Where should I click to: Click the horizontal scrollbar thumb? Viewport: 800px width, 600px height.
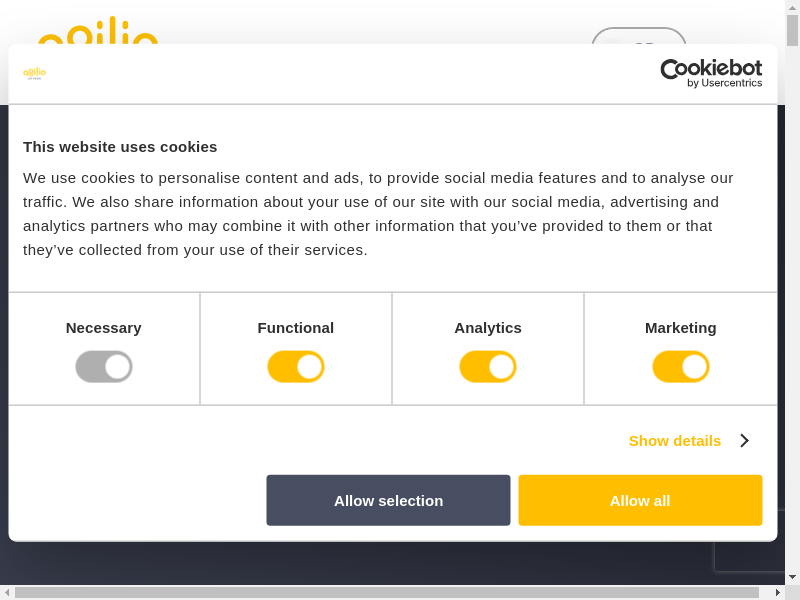pyautogui.click(x=386, y=592)
